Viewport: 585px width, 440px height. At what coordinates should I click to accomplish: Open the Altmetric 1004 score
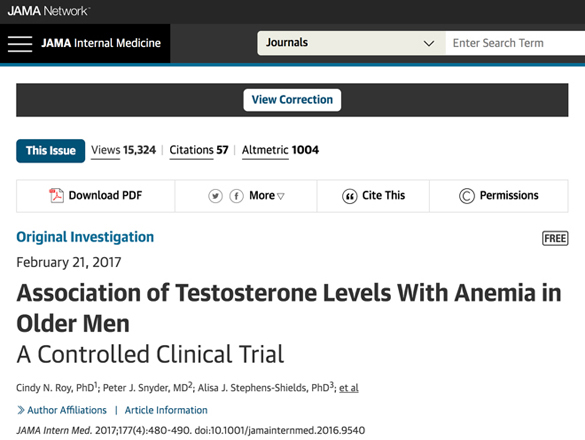coord(280,150)
